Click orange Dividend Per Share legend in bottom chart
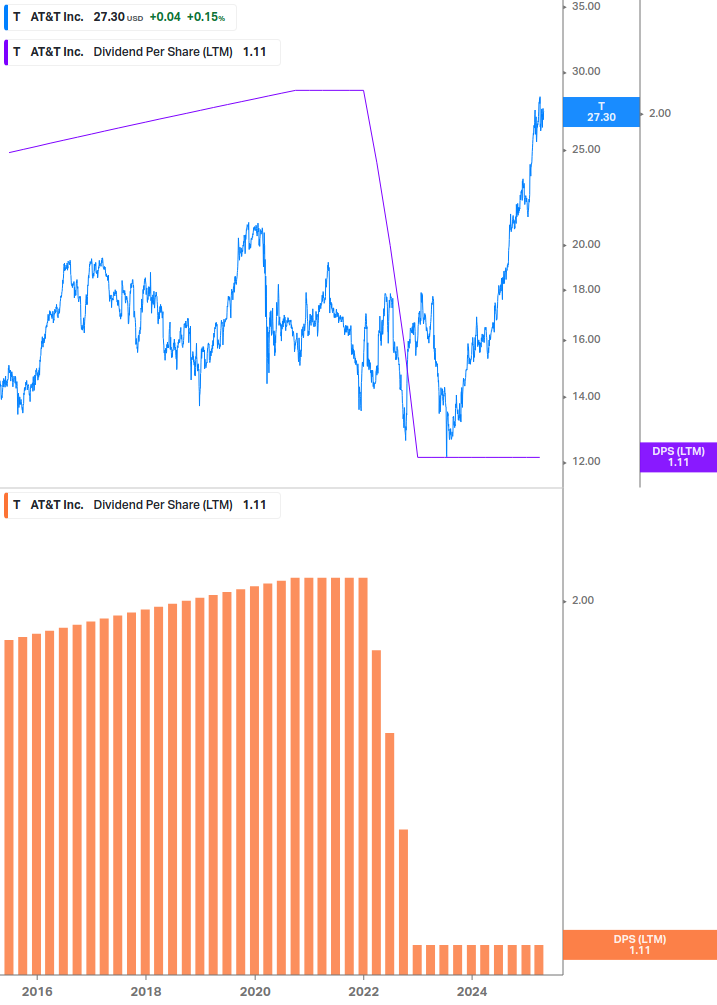Viewport: 717px width, 1005px height. pyautogui.click(x=142, y=505)
